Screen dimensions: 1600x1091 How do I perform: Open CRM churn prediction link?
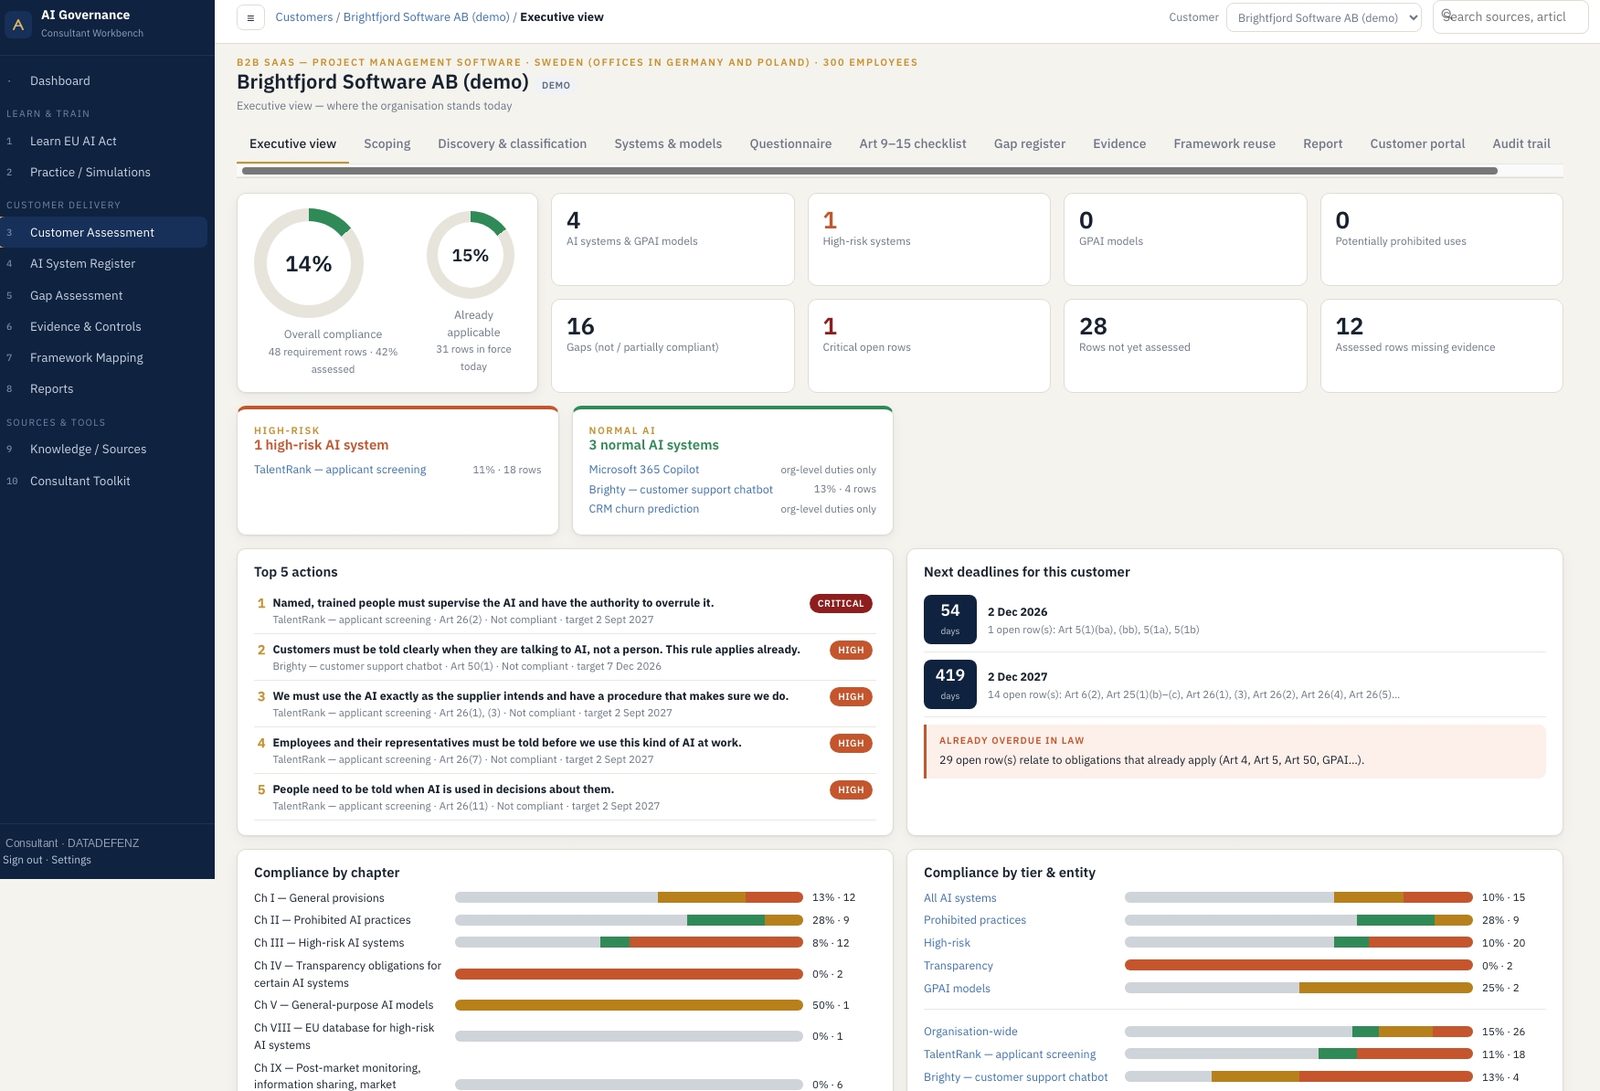click(x=644, y=509)
